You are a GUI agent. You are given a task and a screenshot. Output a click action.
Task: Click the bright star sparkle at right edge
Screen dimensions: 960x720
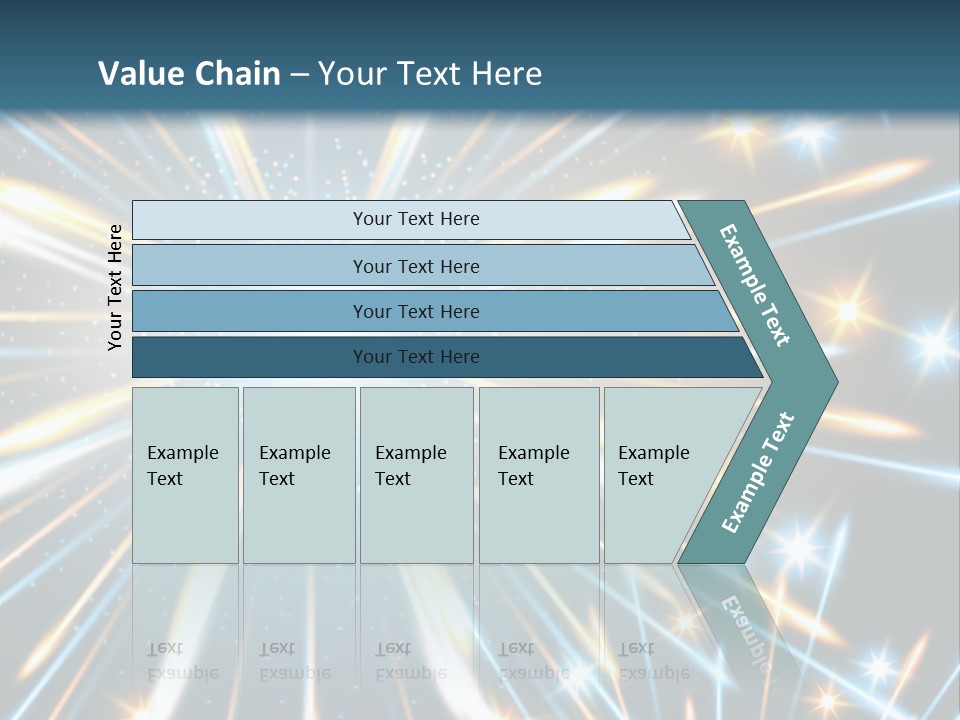point(937,345)
